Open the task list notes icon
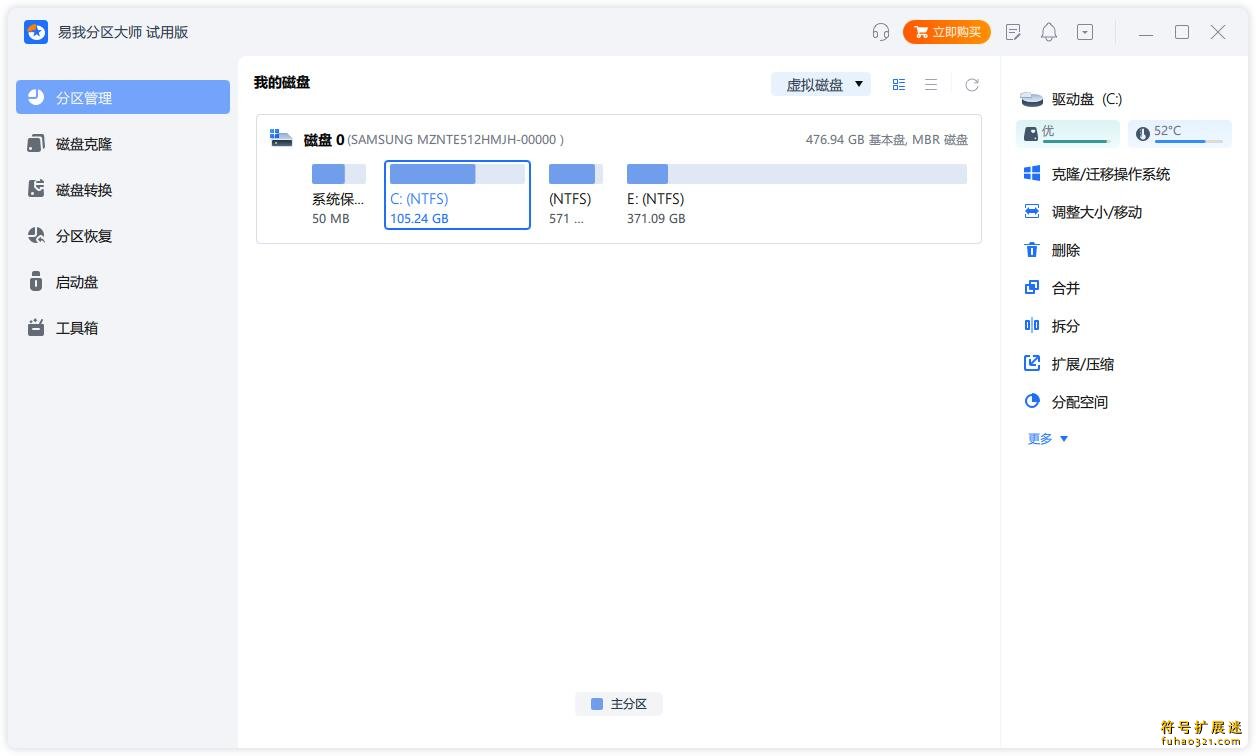 coord(1013,32)
